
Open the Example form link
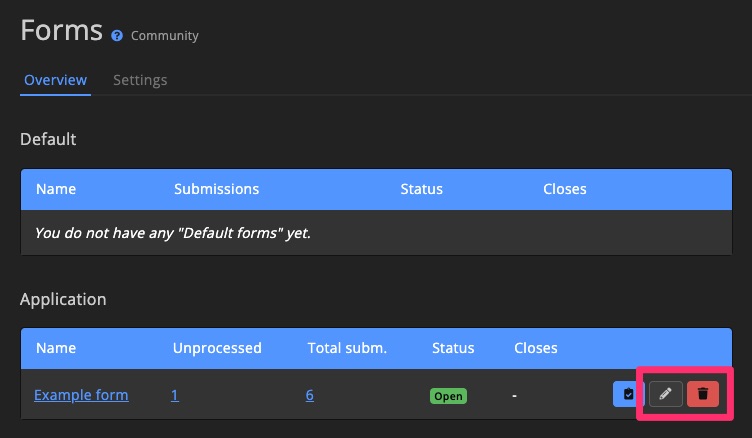pos(81,395)
